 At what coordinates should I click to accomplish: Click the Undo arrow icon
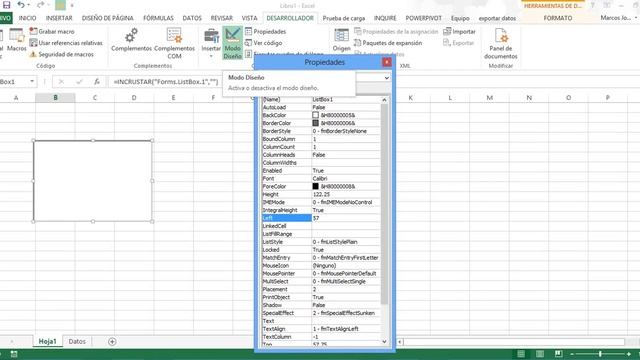click(x=21, y=5)
